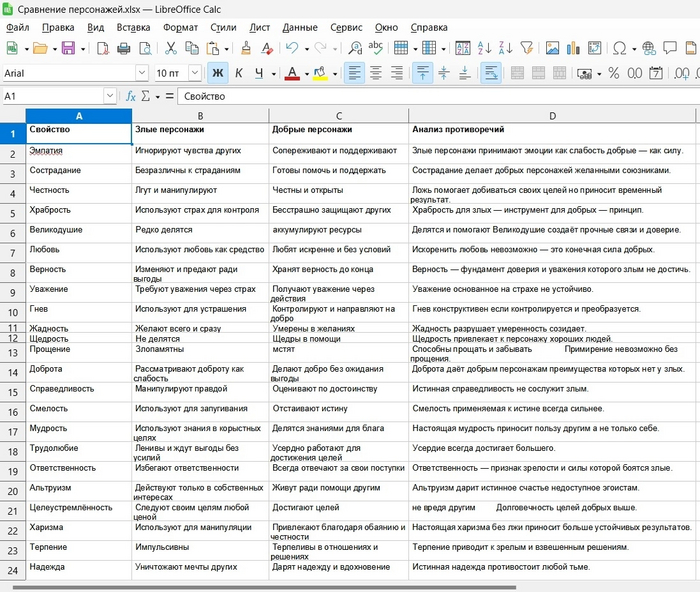This screenshot has width=700, height=592.
Task: Select row 10 header
Action: click(13, 313)
